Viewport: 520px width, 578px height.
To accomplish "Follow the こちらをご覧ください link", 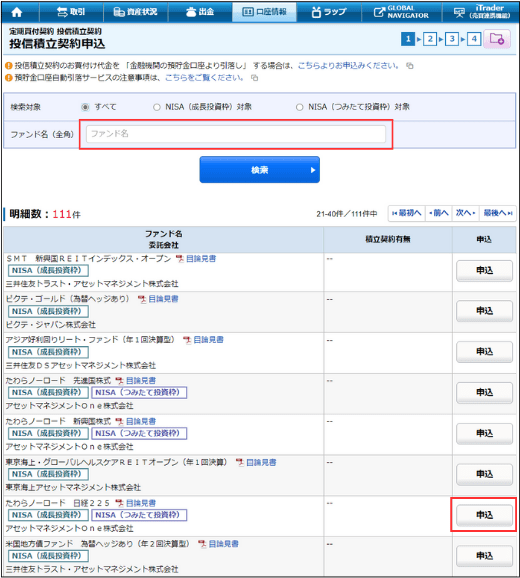I will [204, 78].
